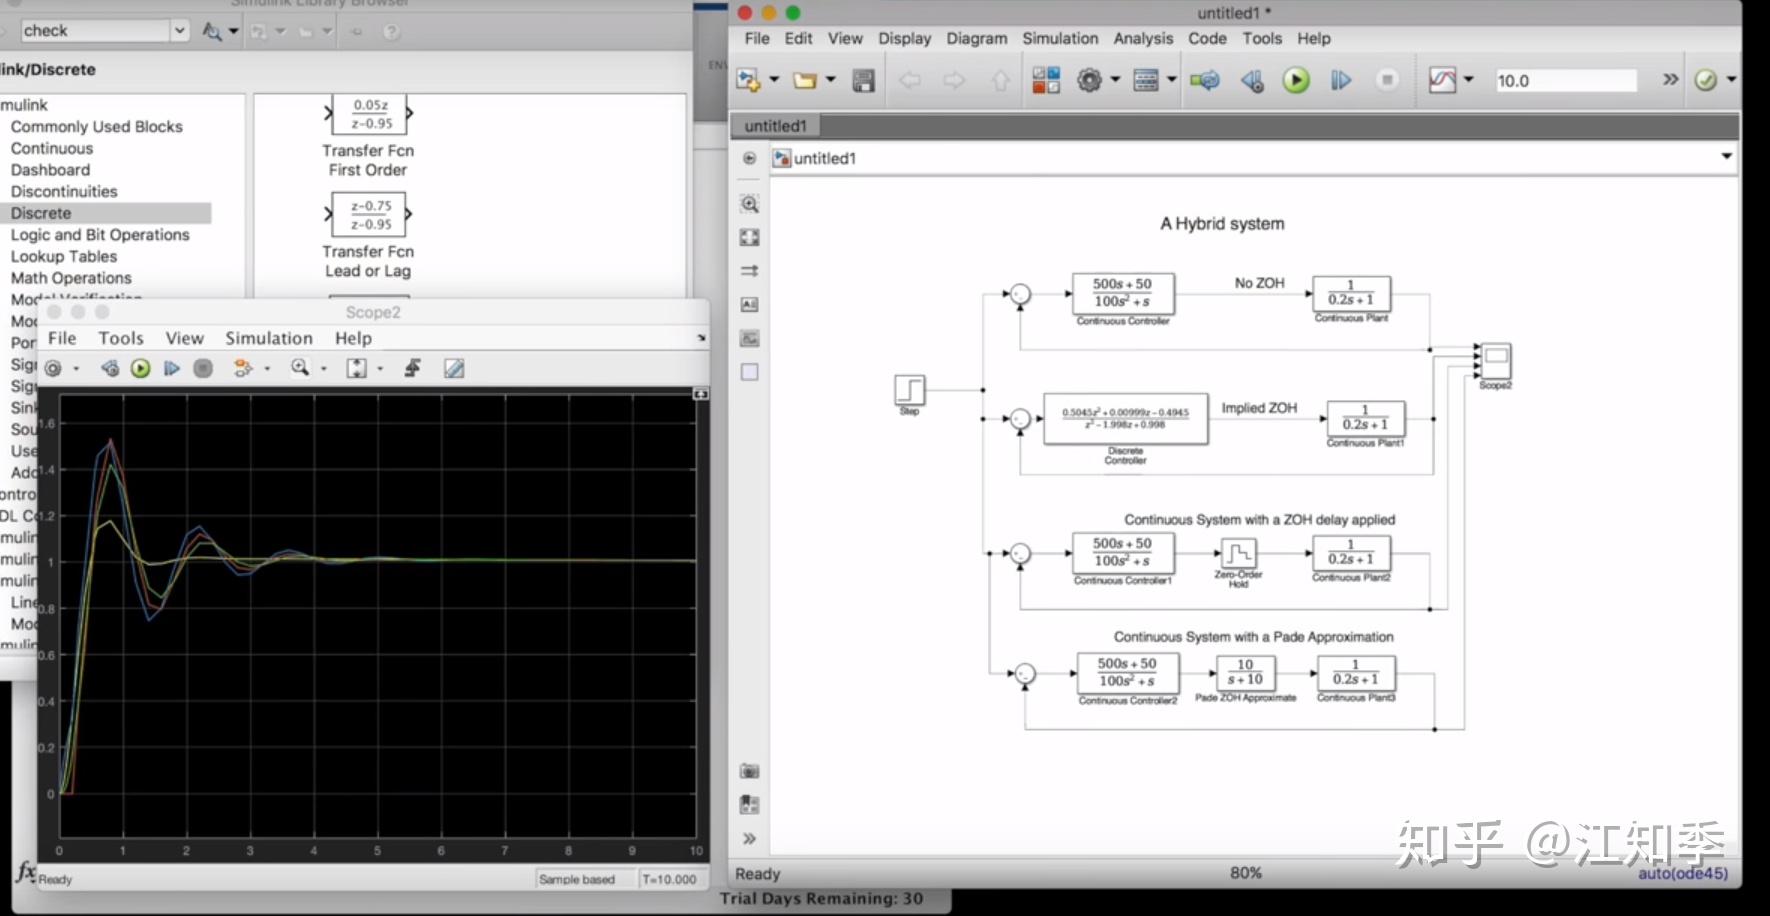Click the Scope2 Triggers icon
Image resolution: width=1770 pixels, height=916 pixels.
point(412,368)
